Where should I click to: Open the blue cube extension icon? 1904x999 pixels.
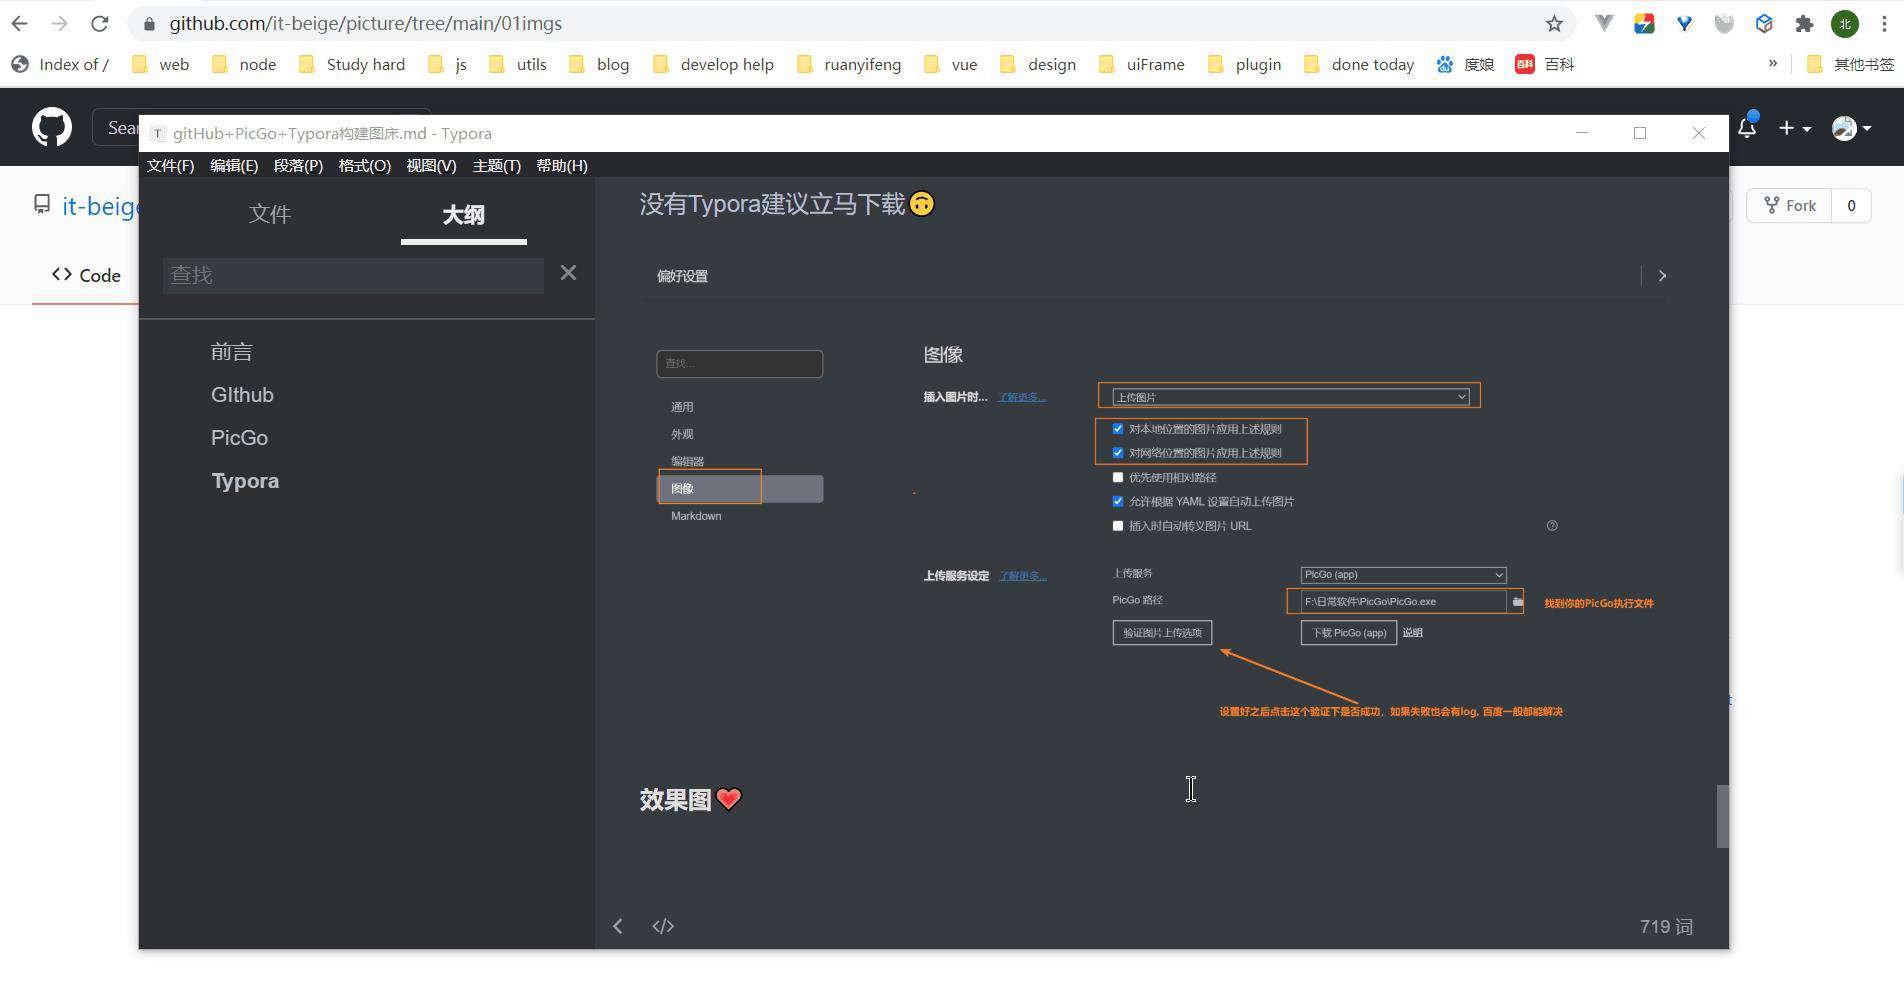[1764, 23]
